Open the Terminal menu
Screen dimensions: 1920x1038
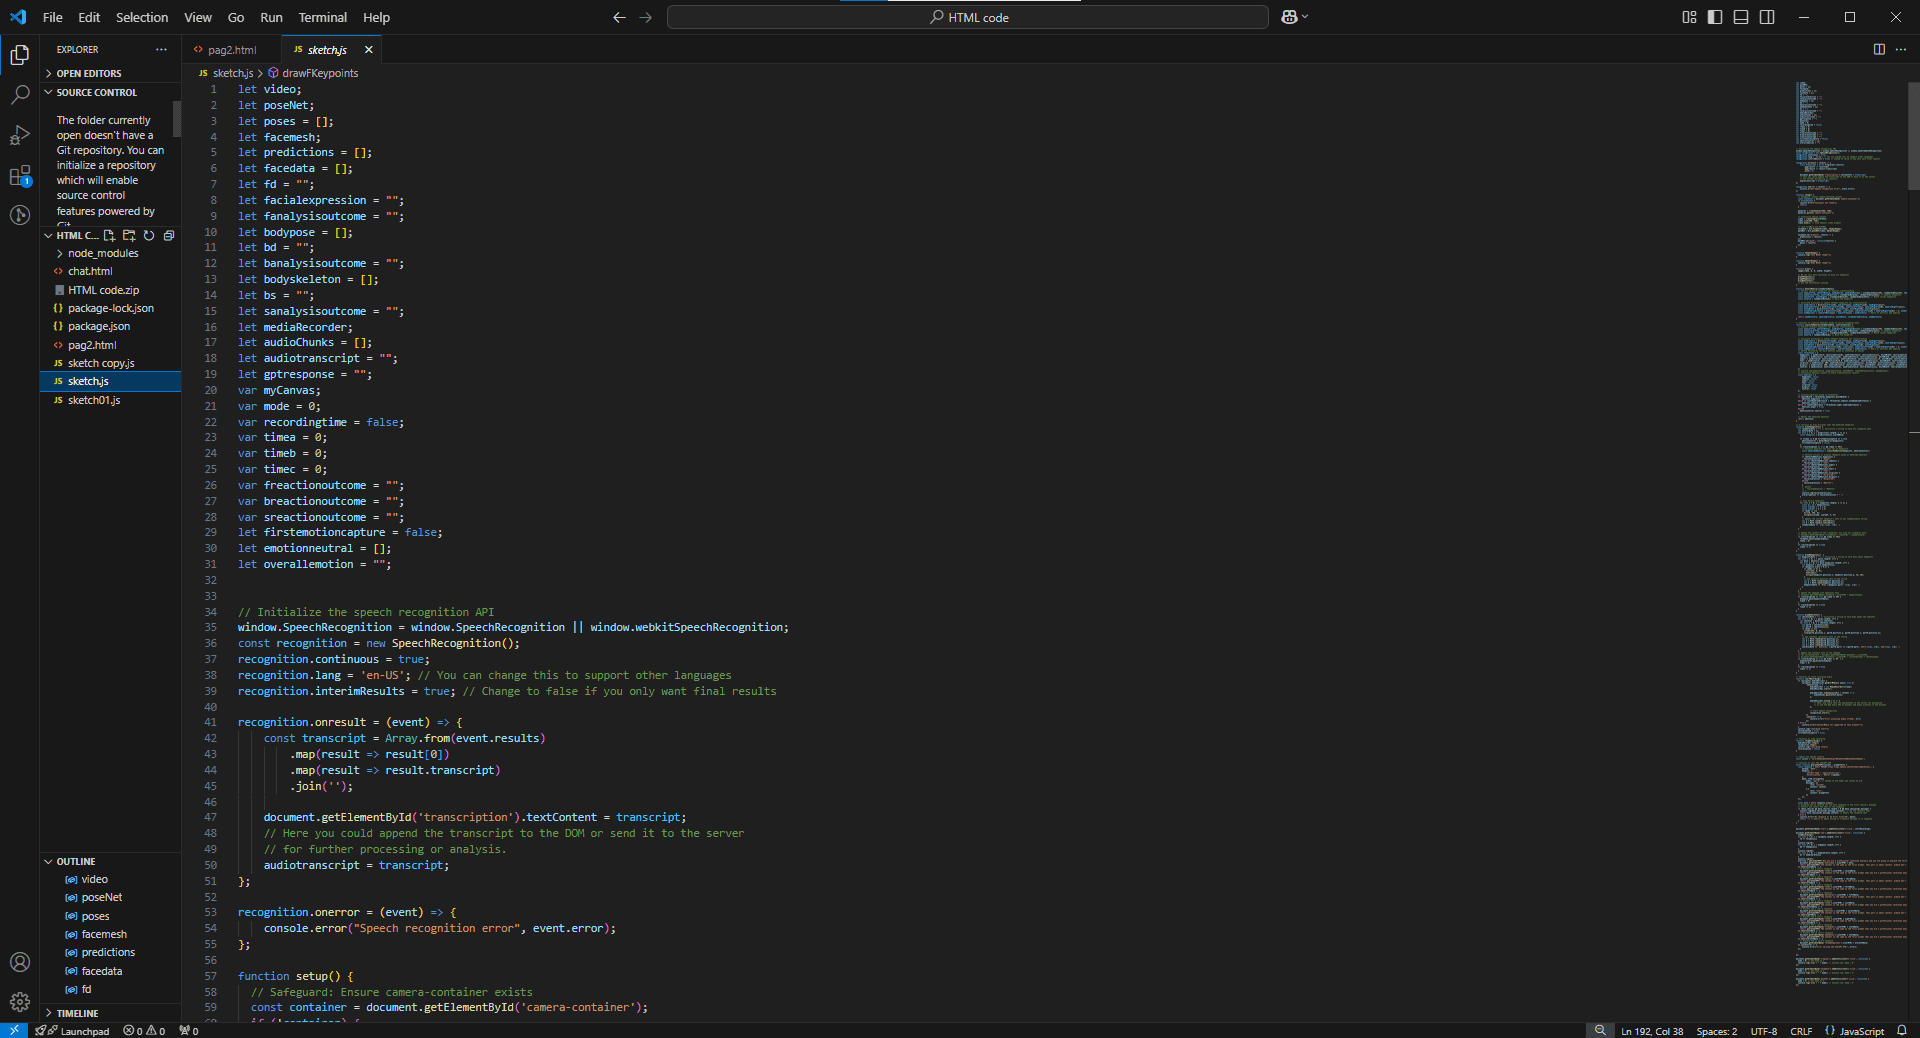pyautogui.click(x=323, y=17)
